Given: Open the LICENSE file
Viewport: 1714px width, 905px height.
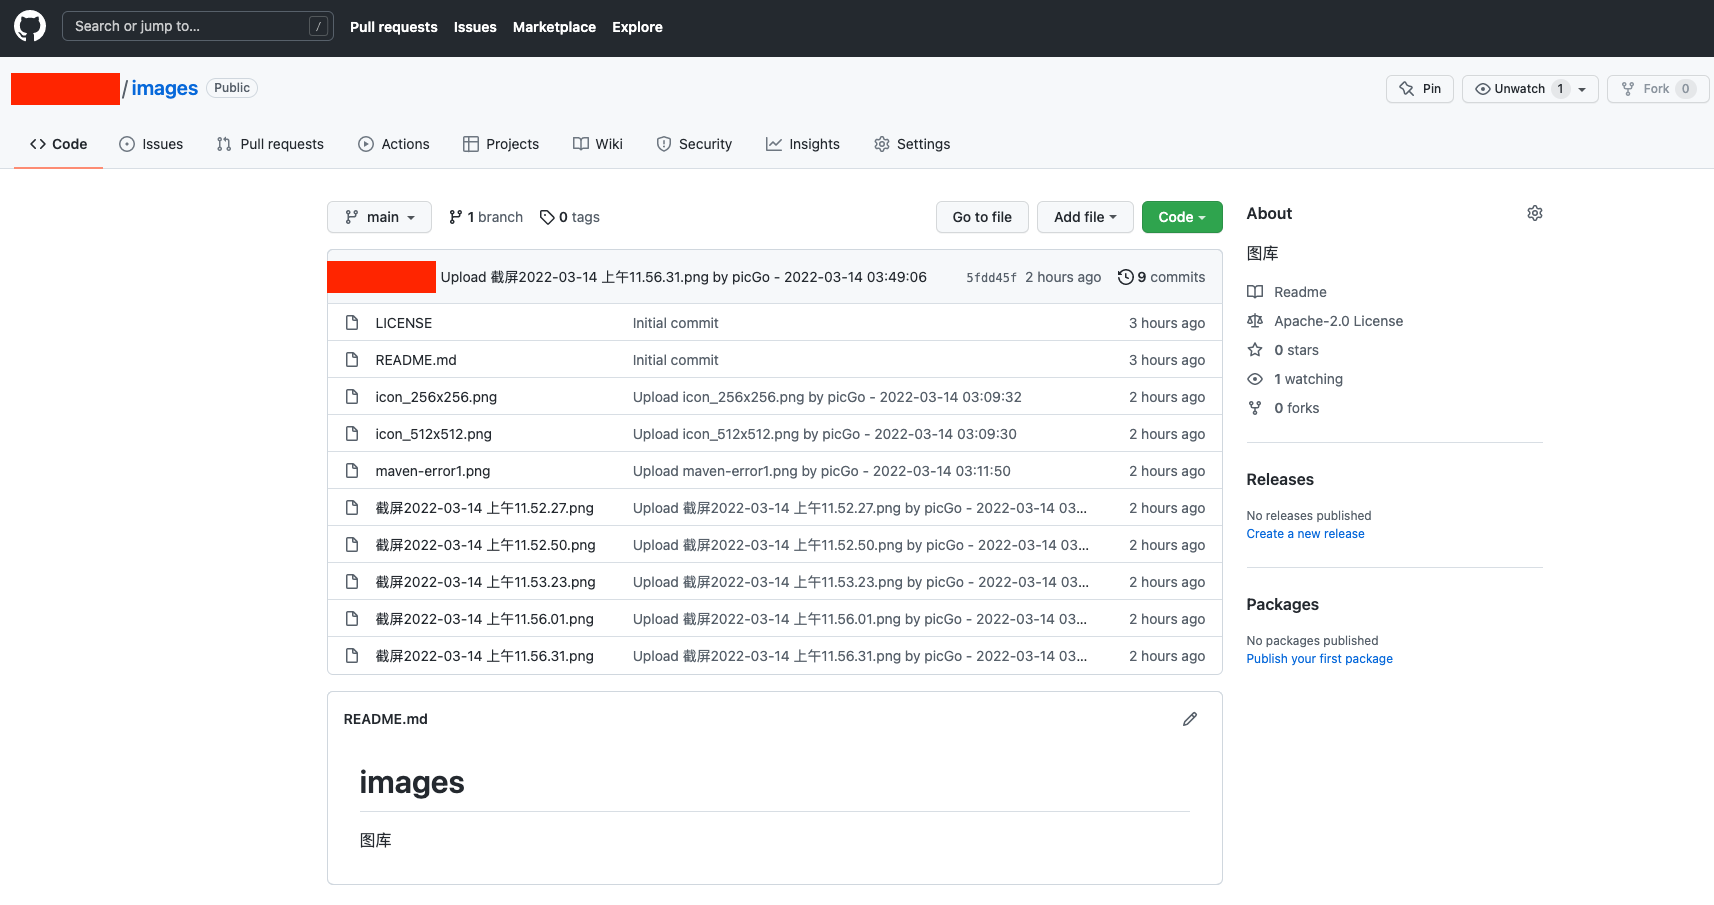Looking at the screenshot, I should [404, 323].
